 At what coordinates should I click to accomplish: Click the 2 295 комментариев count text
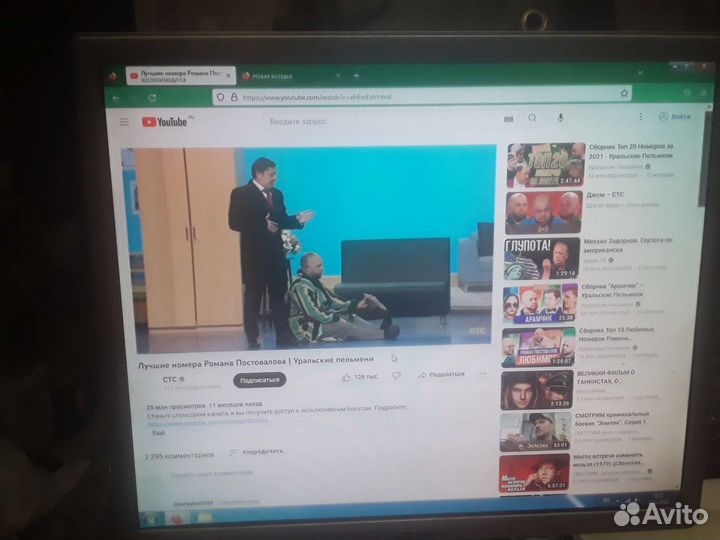(x=180, y=456)
